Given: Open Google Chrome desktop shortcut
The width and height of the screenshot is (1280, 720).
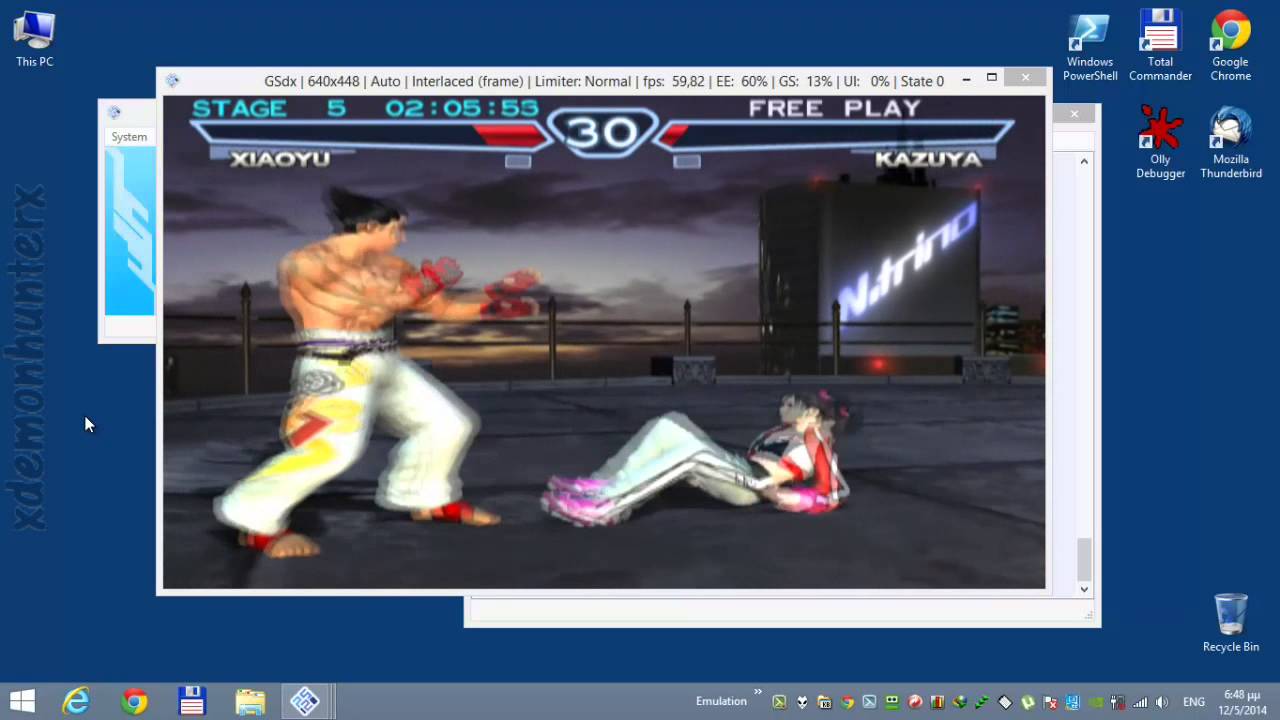Looking at the screenshot, I should point(1231,46).
